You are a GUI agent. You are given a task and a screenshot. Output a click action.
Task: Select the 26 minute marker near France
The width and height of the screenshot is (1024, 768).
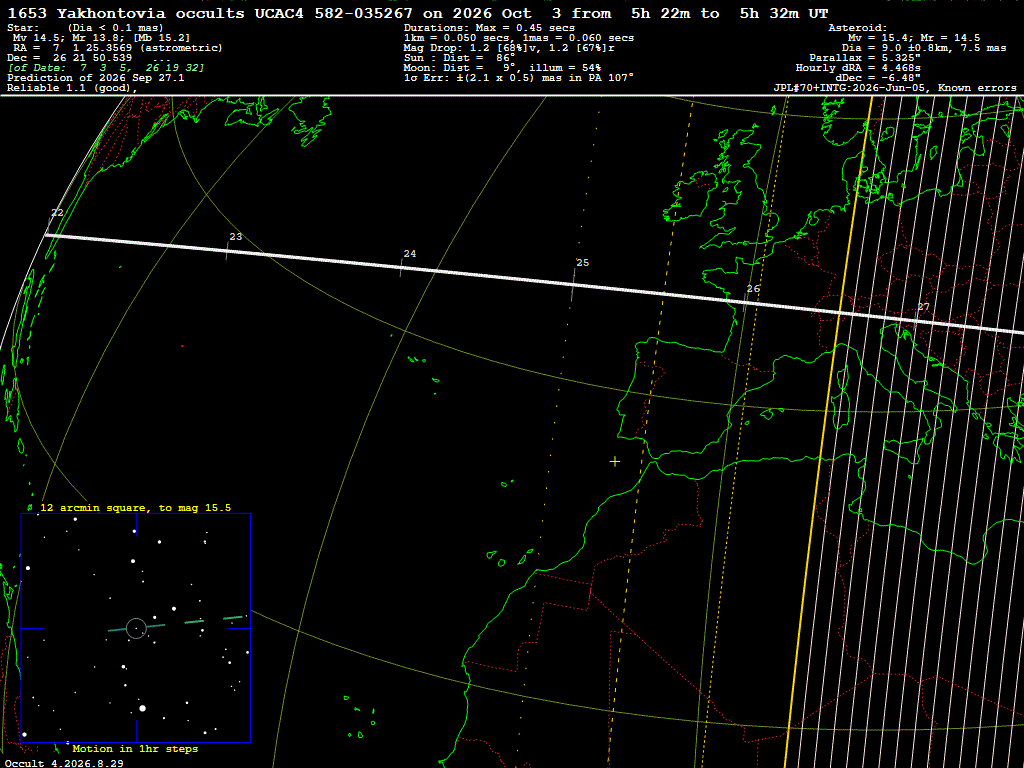click(x=753, y=289)
